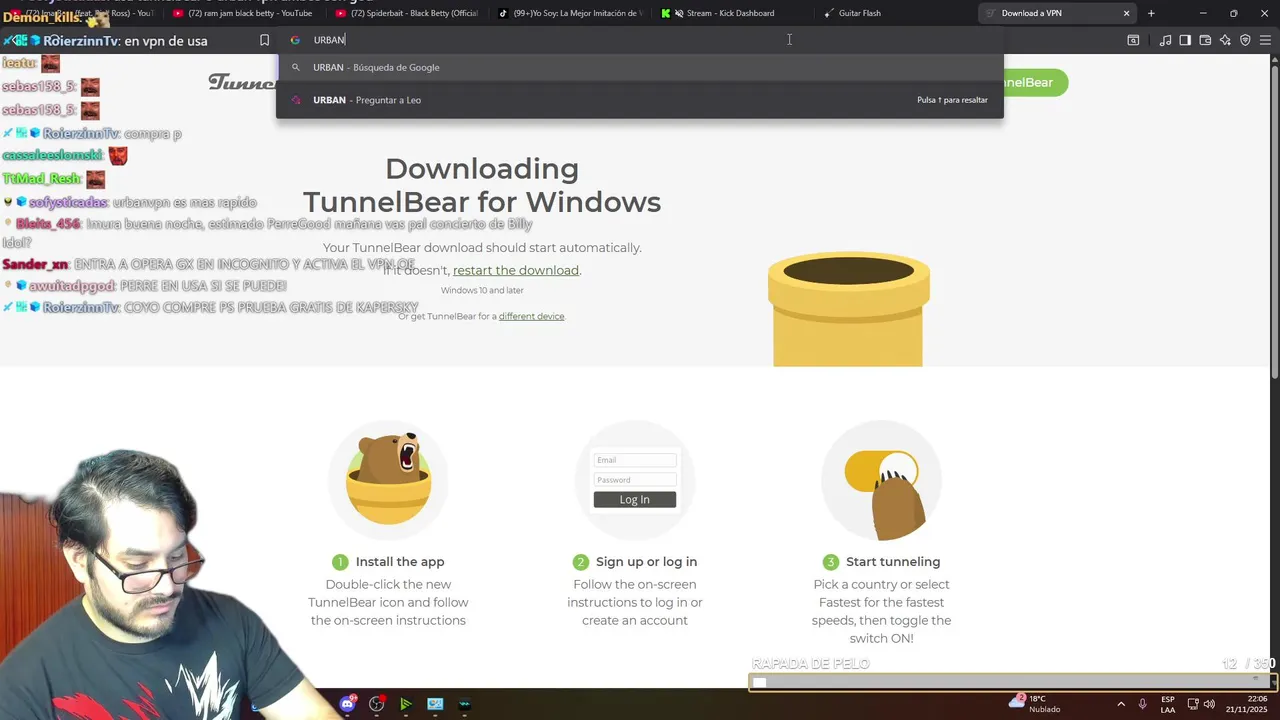
Task: Open the weather widget showing 18°C Nublado
Action: [x=1035, y=704]
